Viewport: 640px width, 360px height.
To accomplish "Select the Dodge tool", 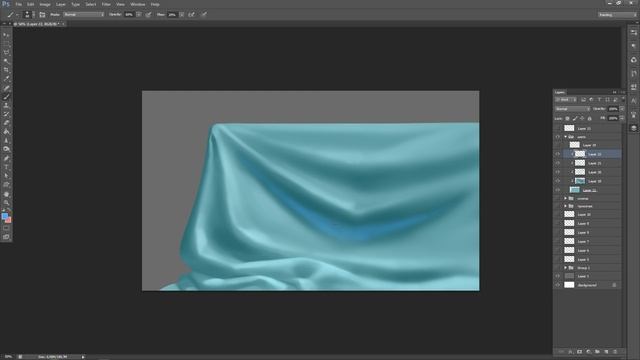I will [6, 149].
